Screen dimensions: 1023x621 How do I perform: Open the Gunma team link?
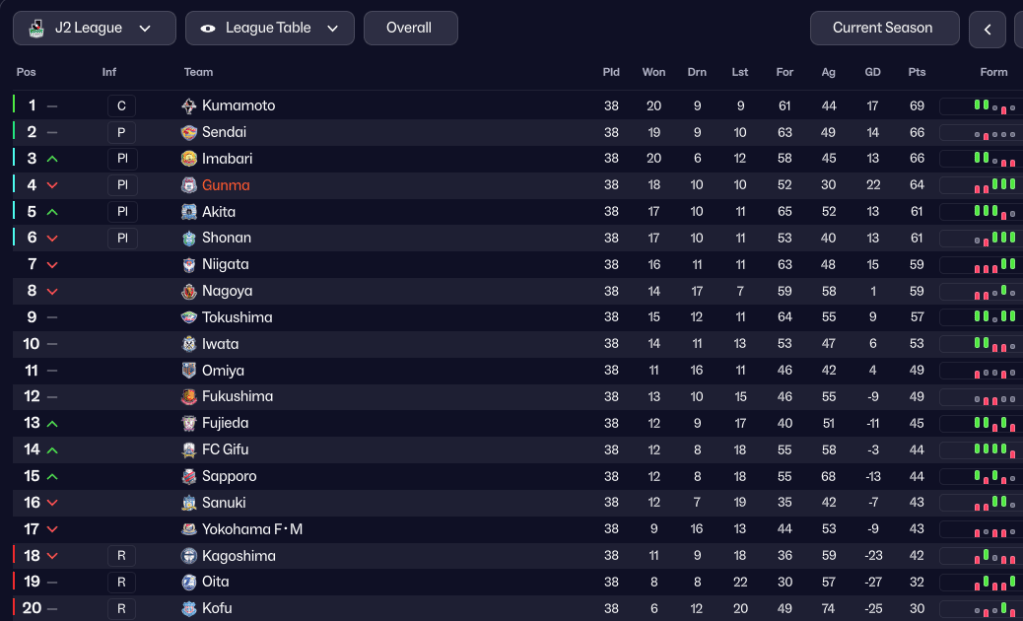pos(226,185)
